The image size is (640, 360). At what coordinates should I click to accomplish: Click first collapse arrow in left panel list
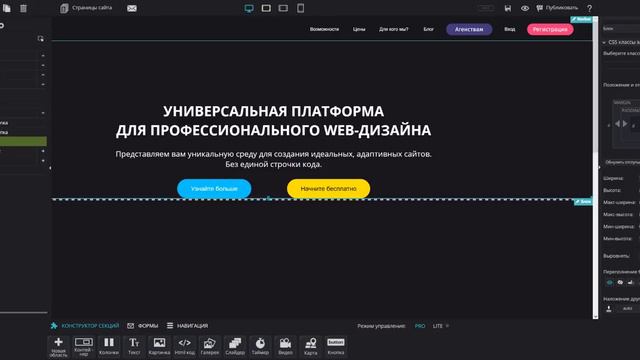pyautogui.click(x=43, y=56)
